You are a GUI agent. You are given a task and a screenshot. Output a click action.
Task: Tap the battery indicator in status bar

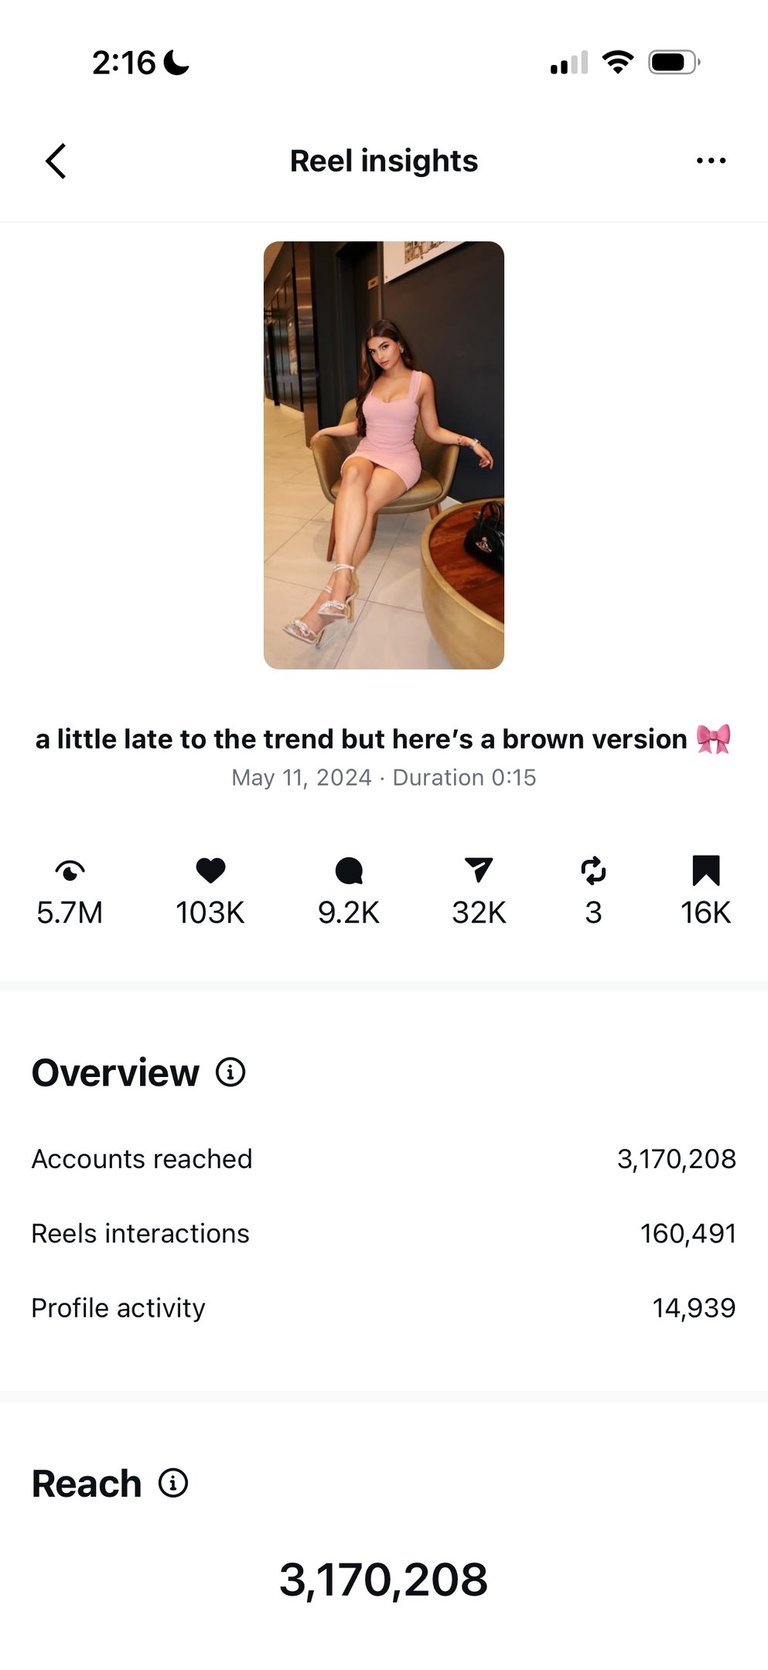tap(673, 63)
